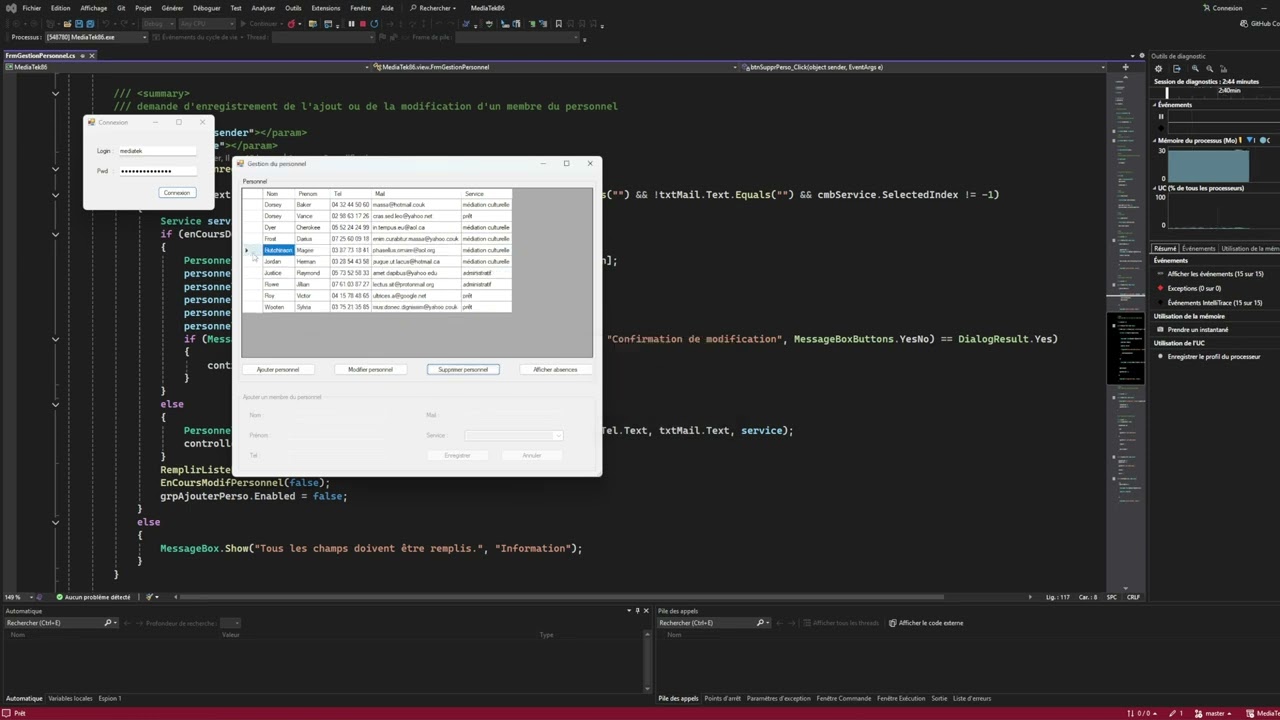Click the pin icon of Automatique panel

tap(637, 611)
